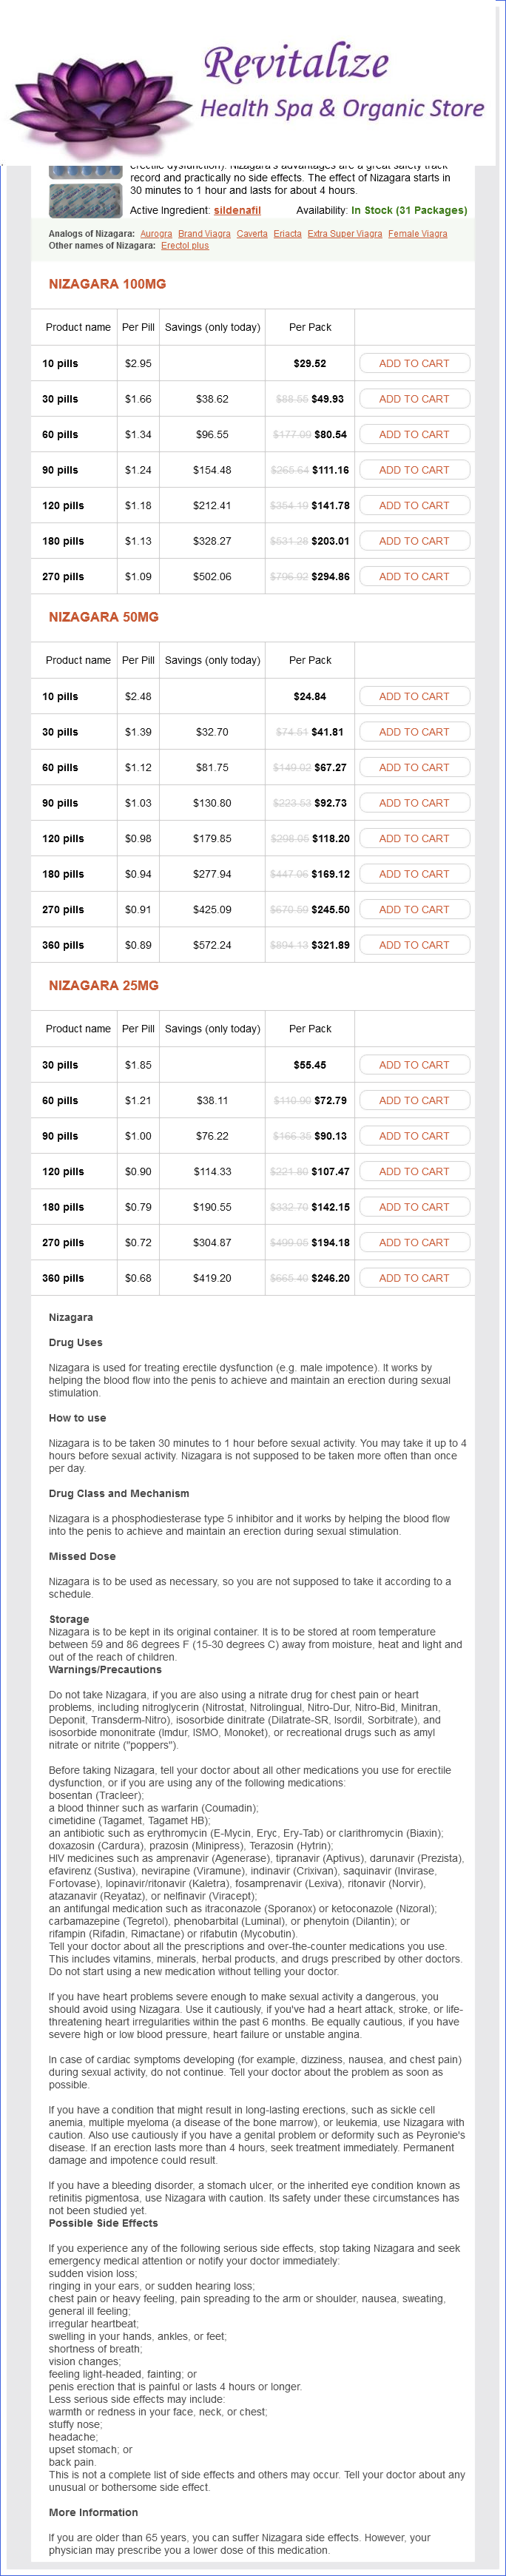
Task: Add 360 pills of Nizagara 25mg to cart
Action: point(414,1278)
